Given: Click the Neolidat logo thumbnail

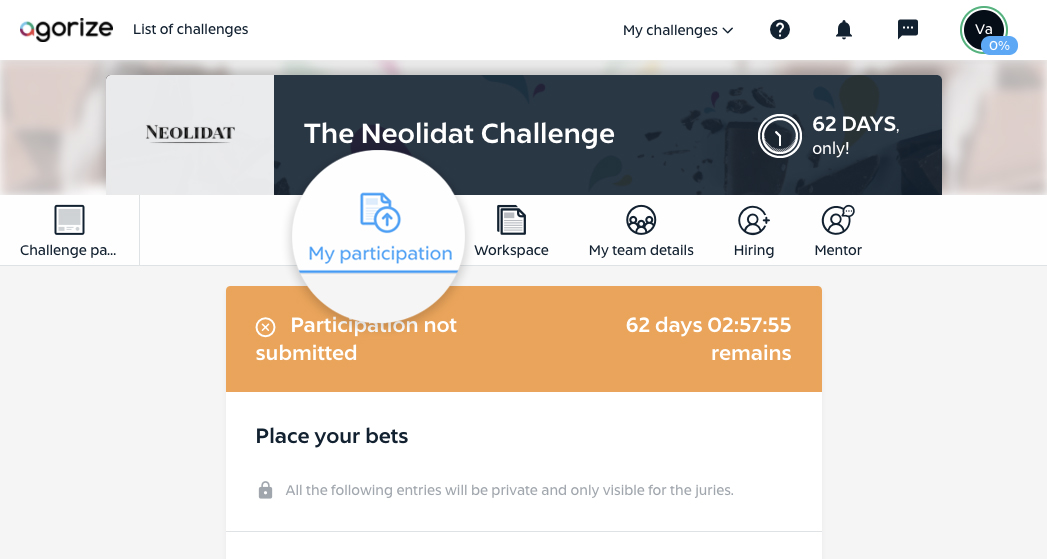Looking at the screenshot, I should [190, 134].
